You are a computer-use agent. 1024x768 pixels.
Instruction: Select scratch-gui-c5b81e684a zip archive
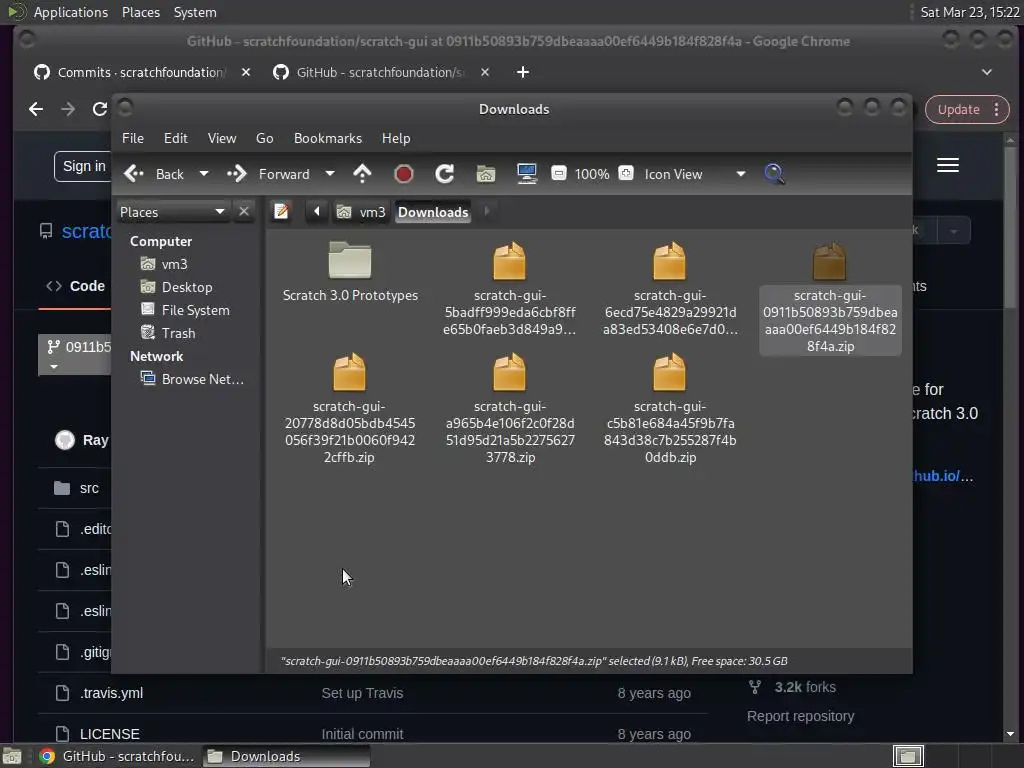point(670,408)
